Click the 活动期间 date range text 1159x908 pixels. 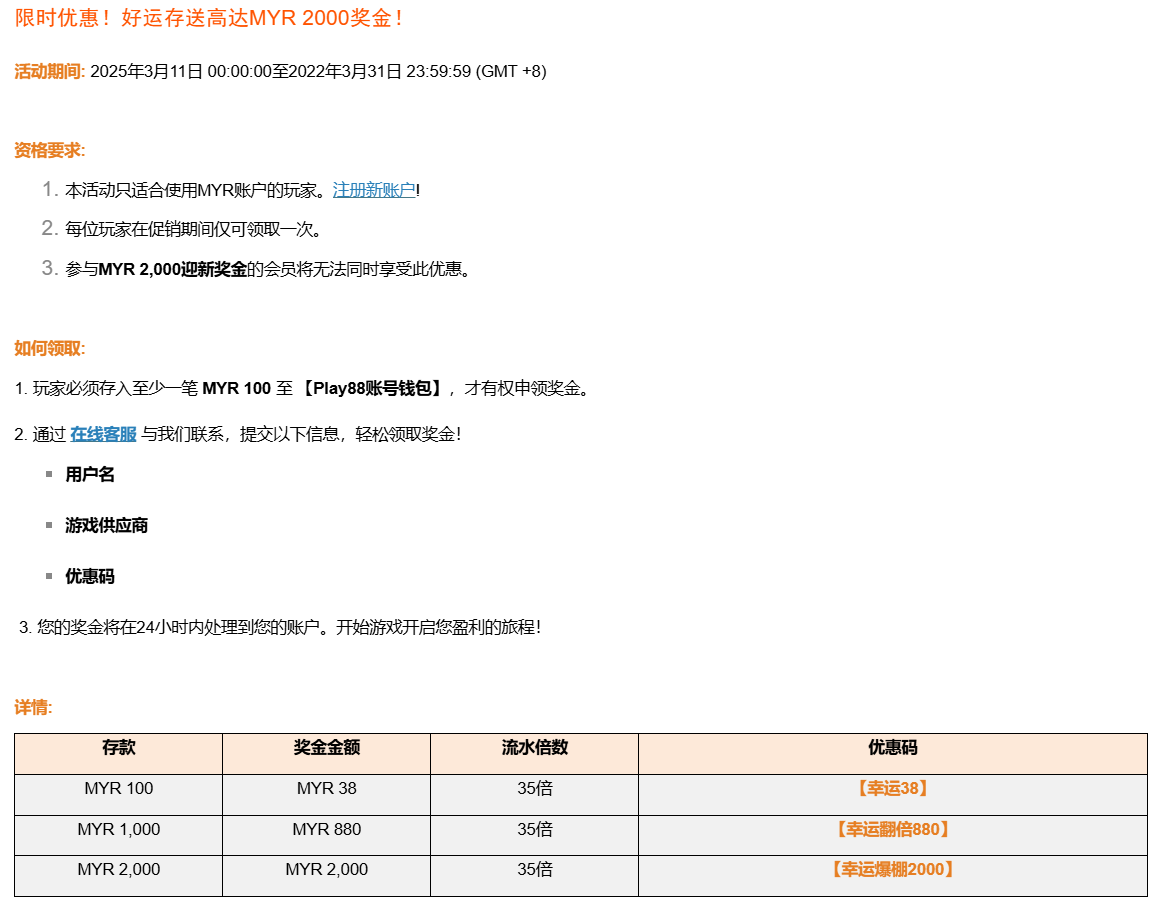pos(318,71)
